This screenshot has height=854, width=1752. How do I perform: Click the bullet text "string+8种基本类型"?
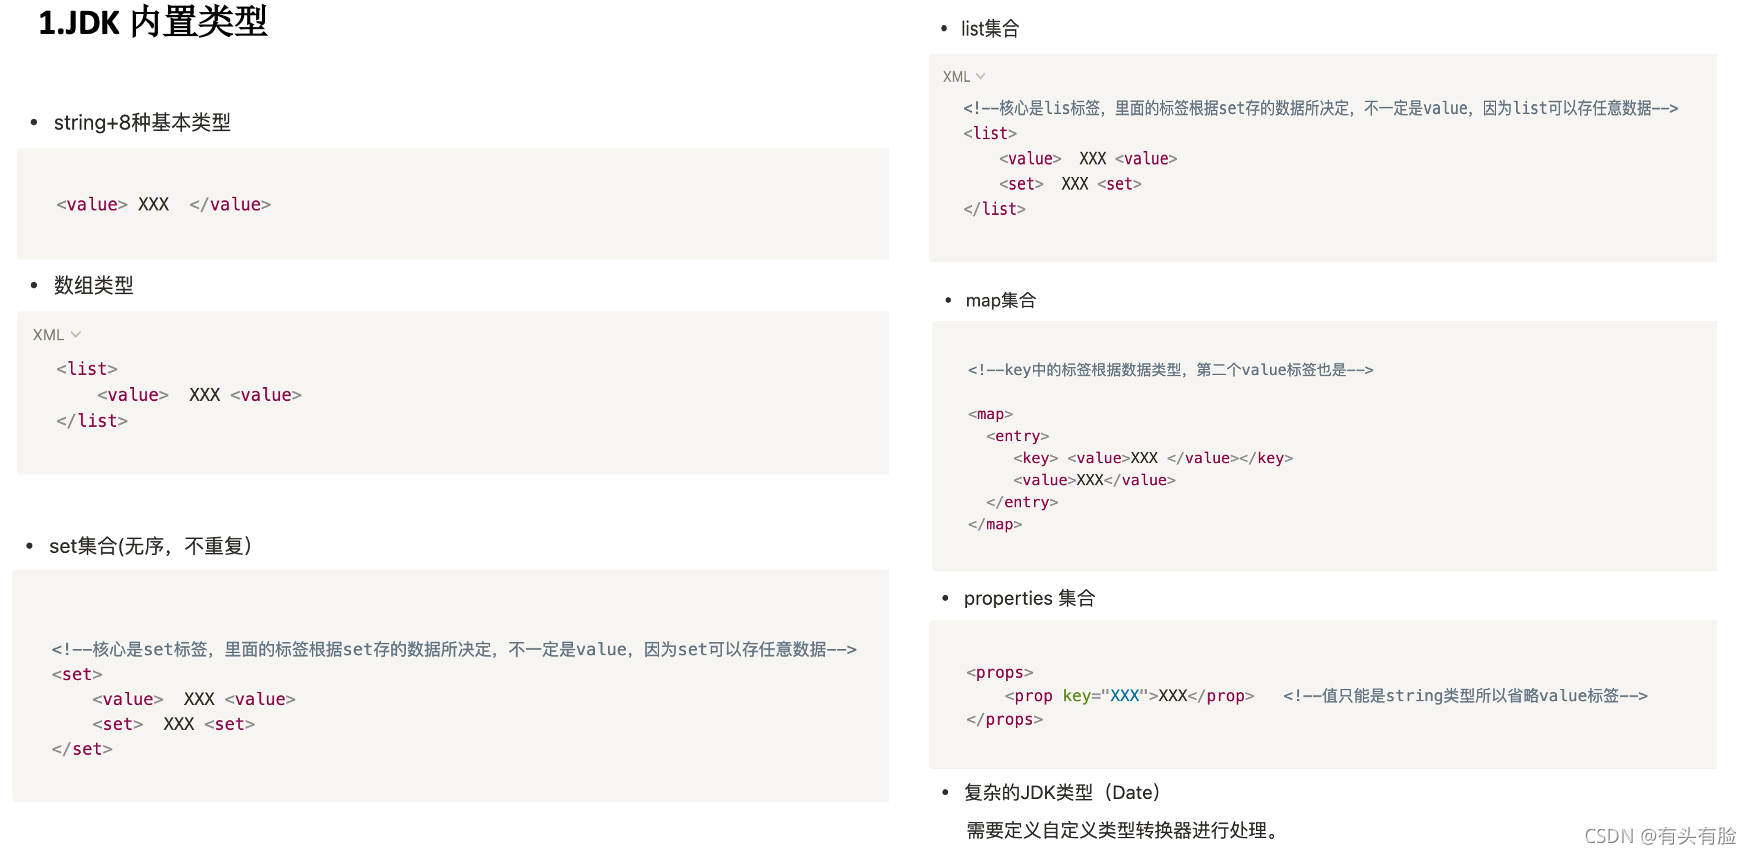142,122
